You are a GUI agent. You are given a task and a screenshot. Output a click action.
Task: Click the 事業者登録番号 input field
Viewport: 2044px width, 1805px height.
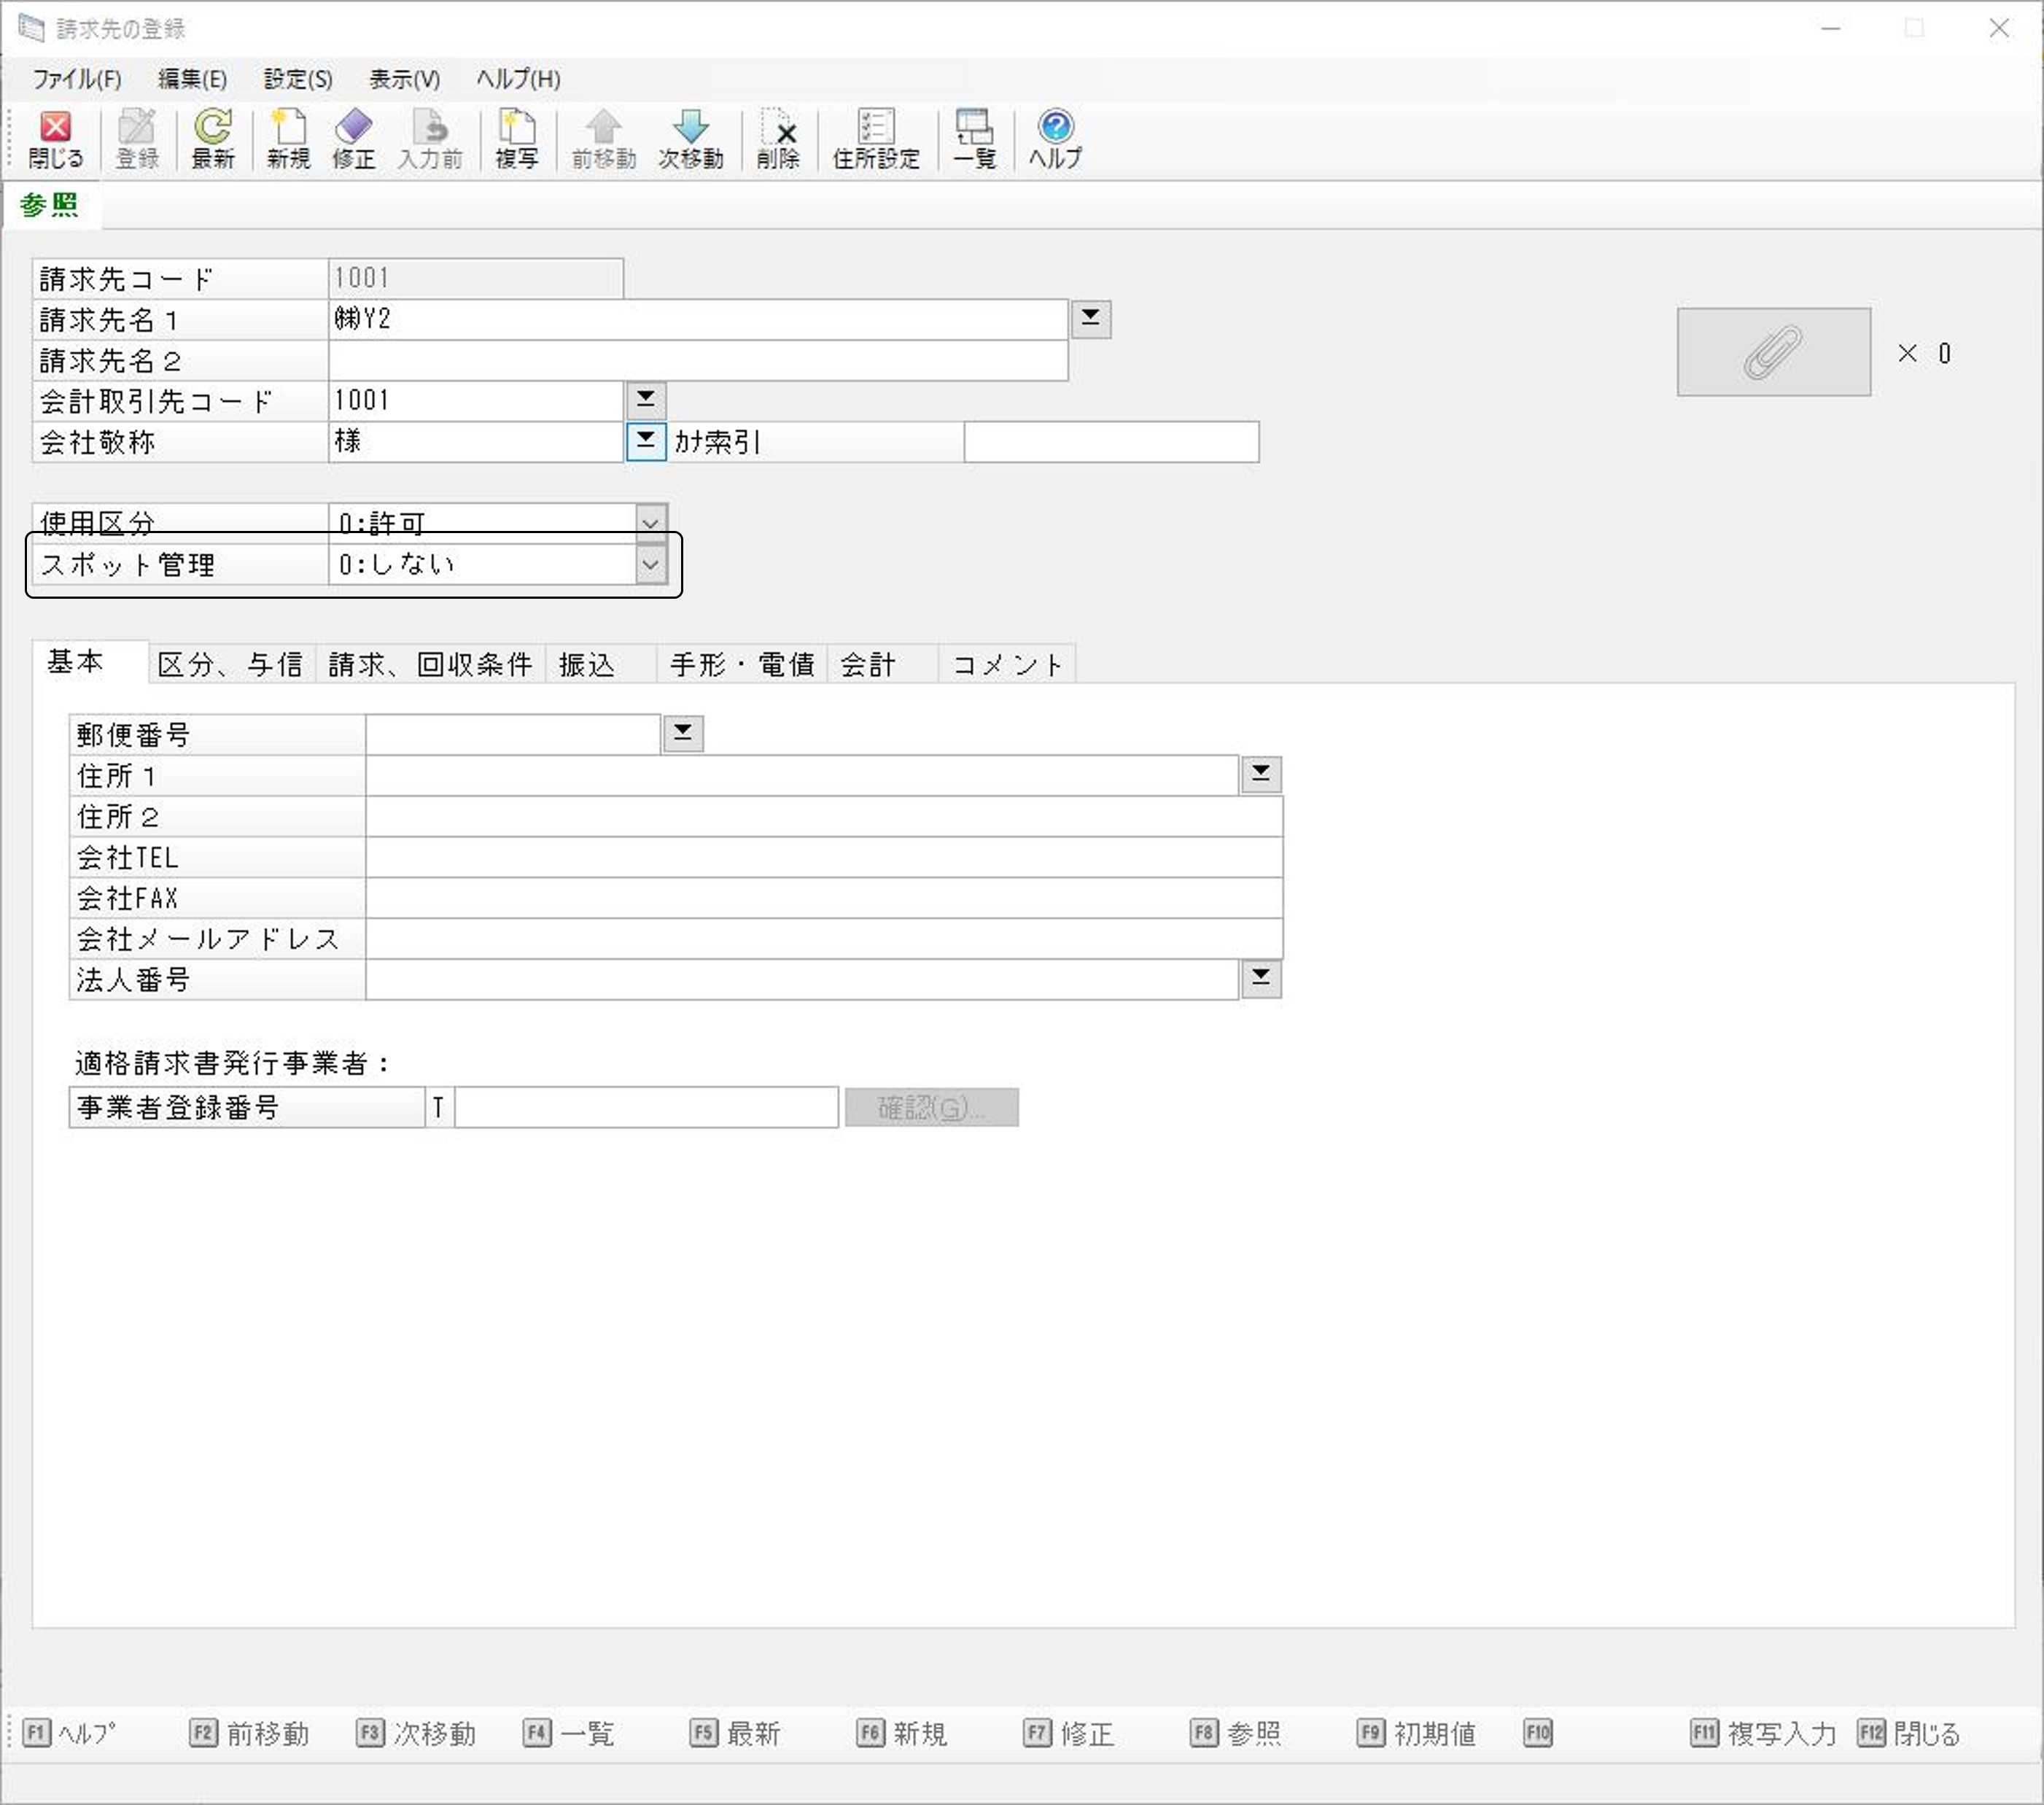point(645,1107)
